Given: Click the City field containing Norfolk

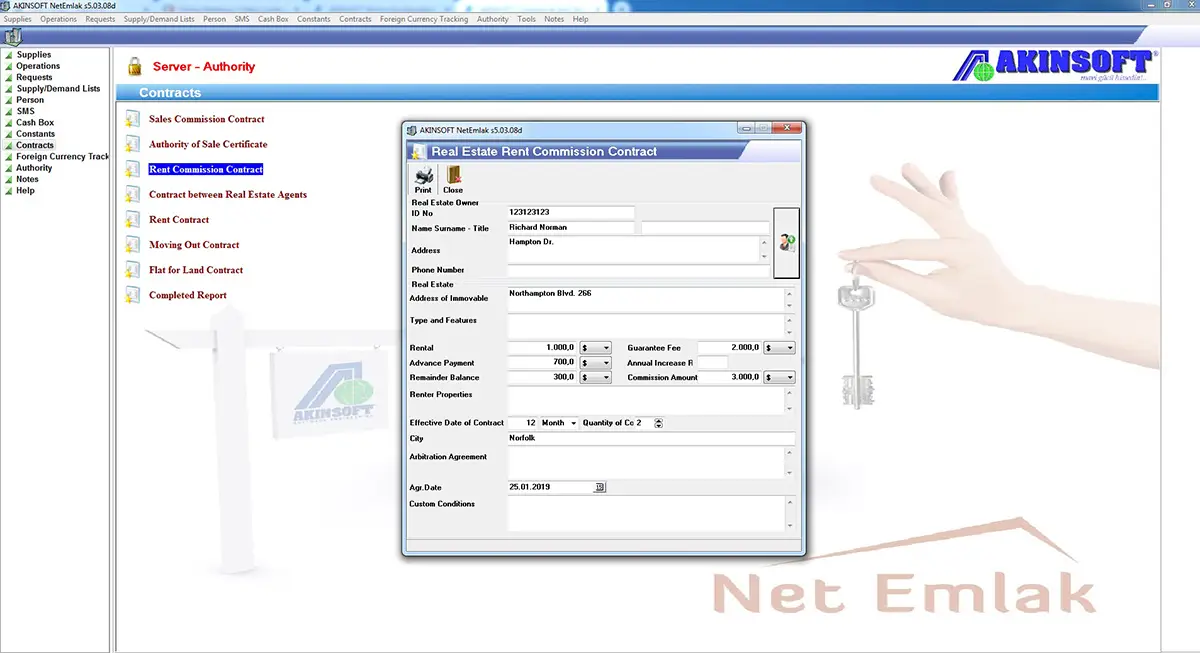Looking at the screenshot, I should 651,438.
